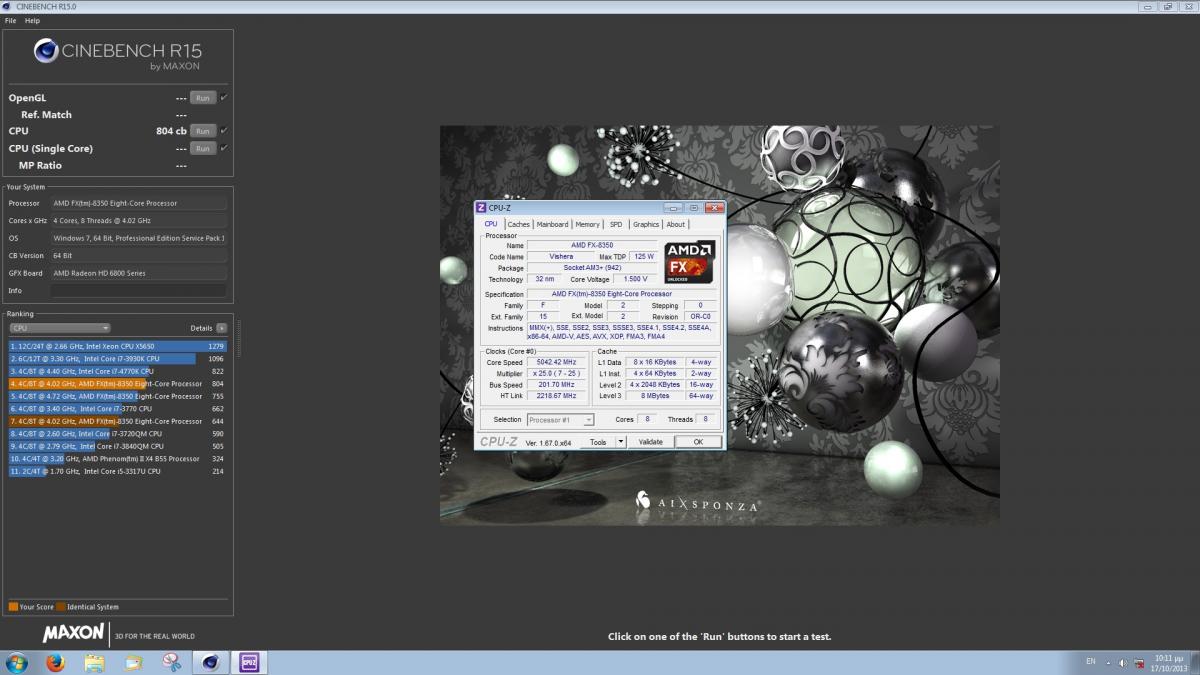Click the EN language indicator in the tray
The image size is (1200, 675).
point(1090,662)
